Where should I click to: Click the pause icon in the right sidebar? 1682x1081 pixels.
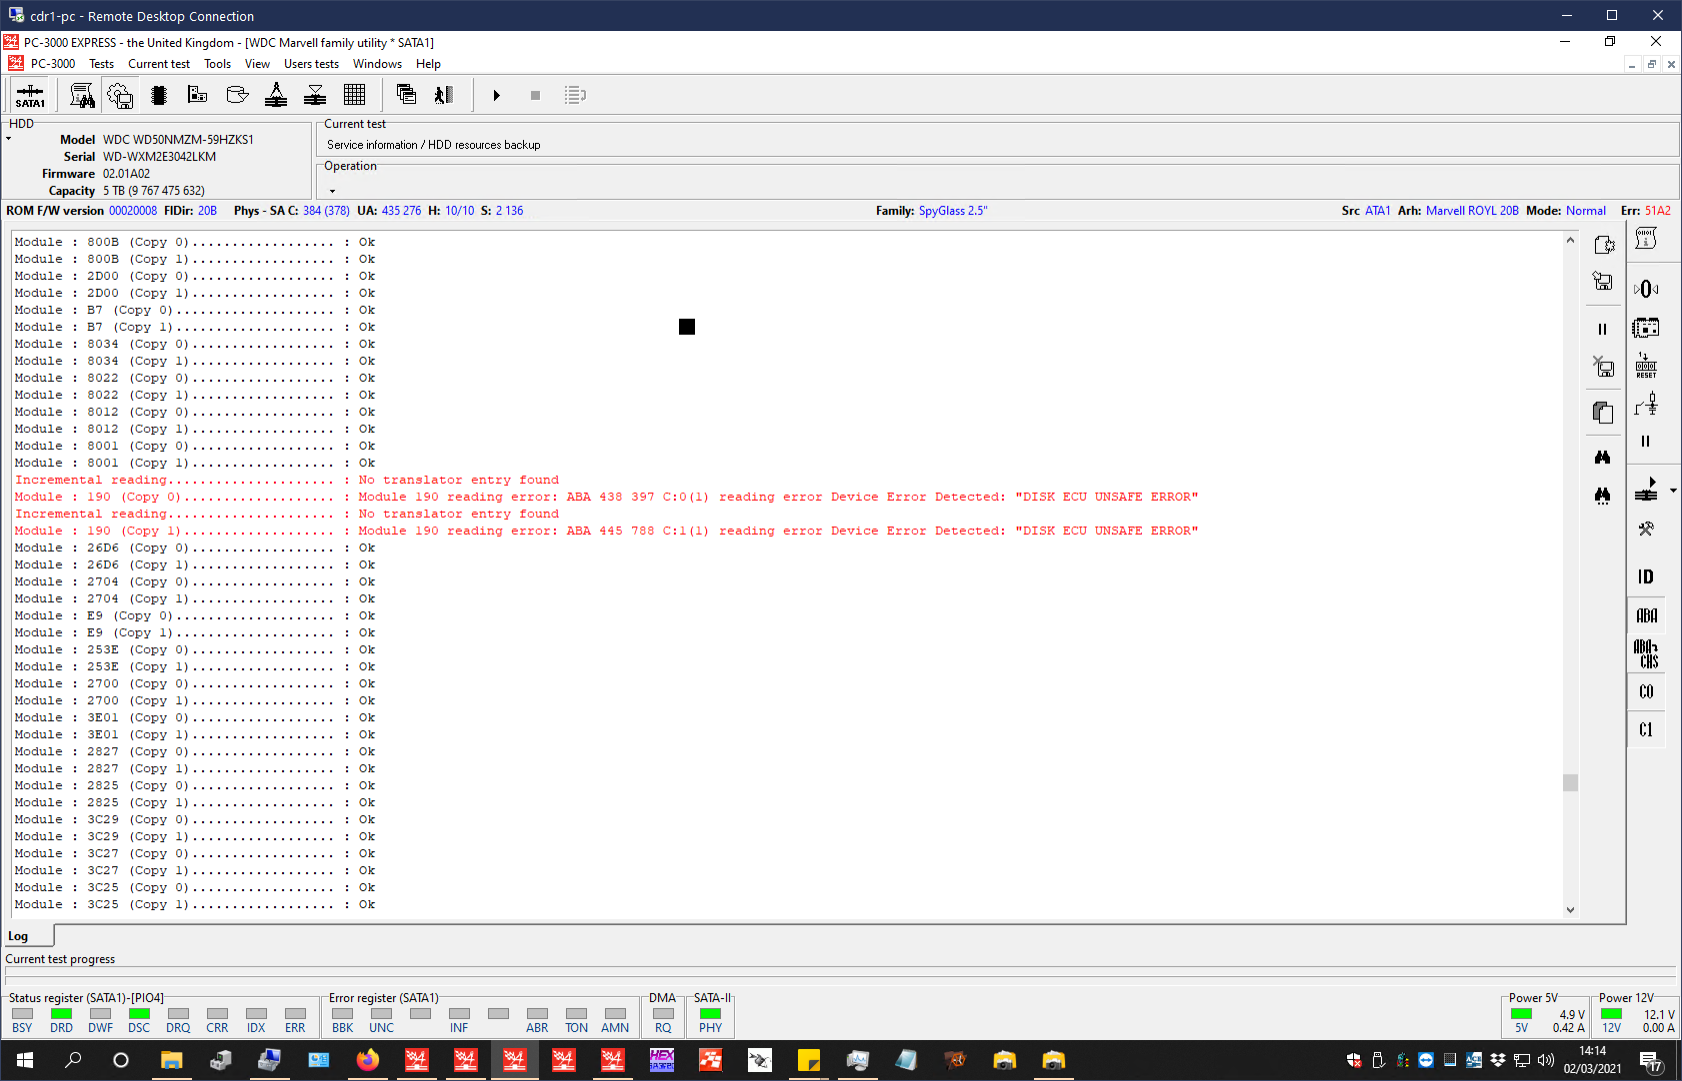click(x=1646, y=441)
